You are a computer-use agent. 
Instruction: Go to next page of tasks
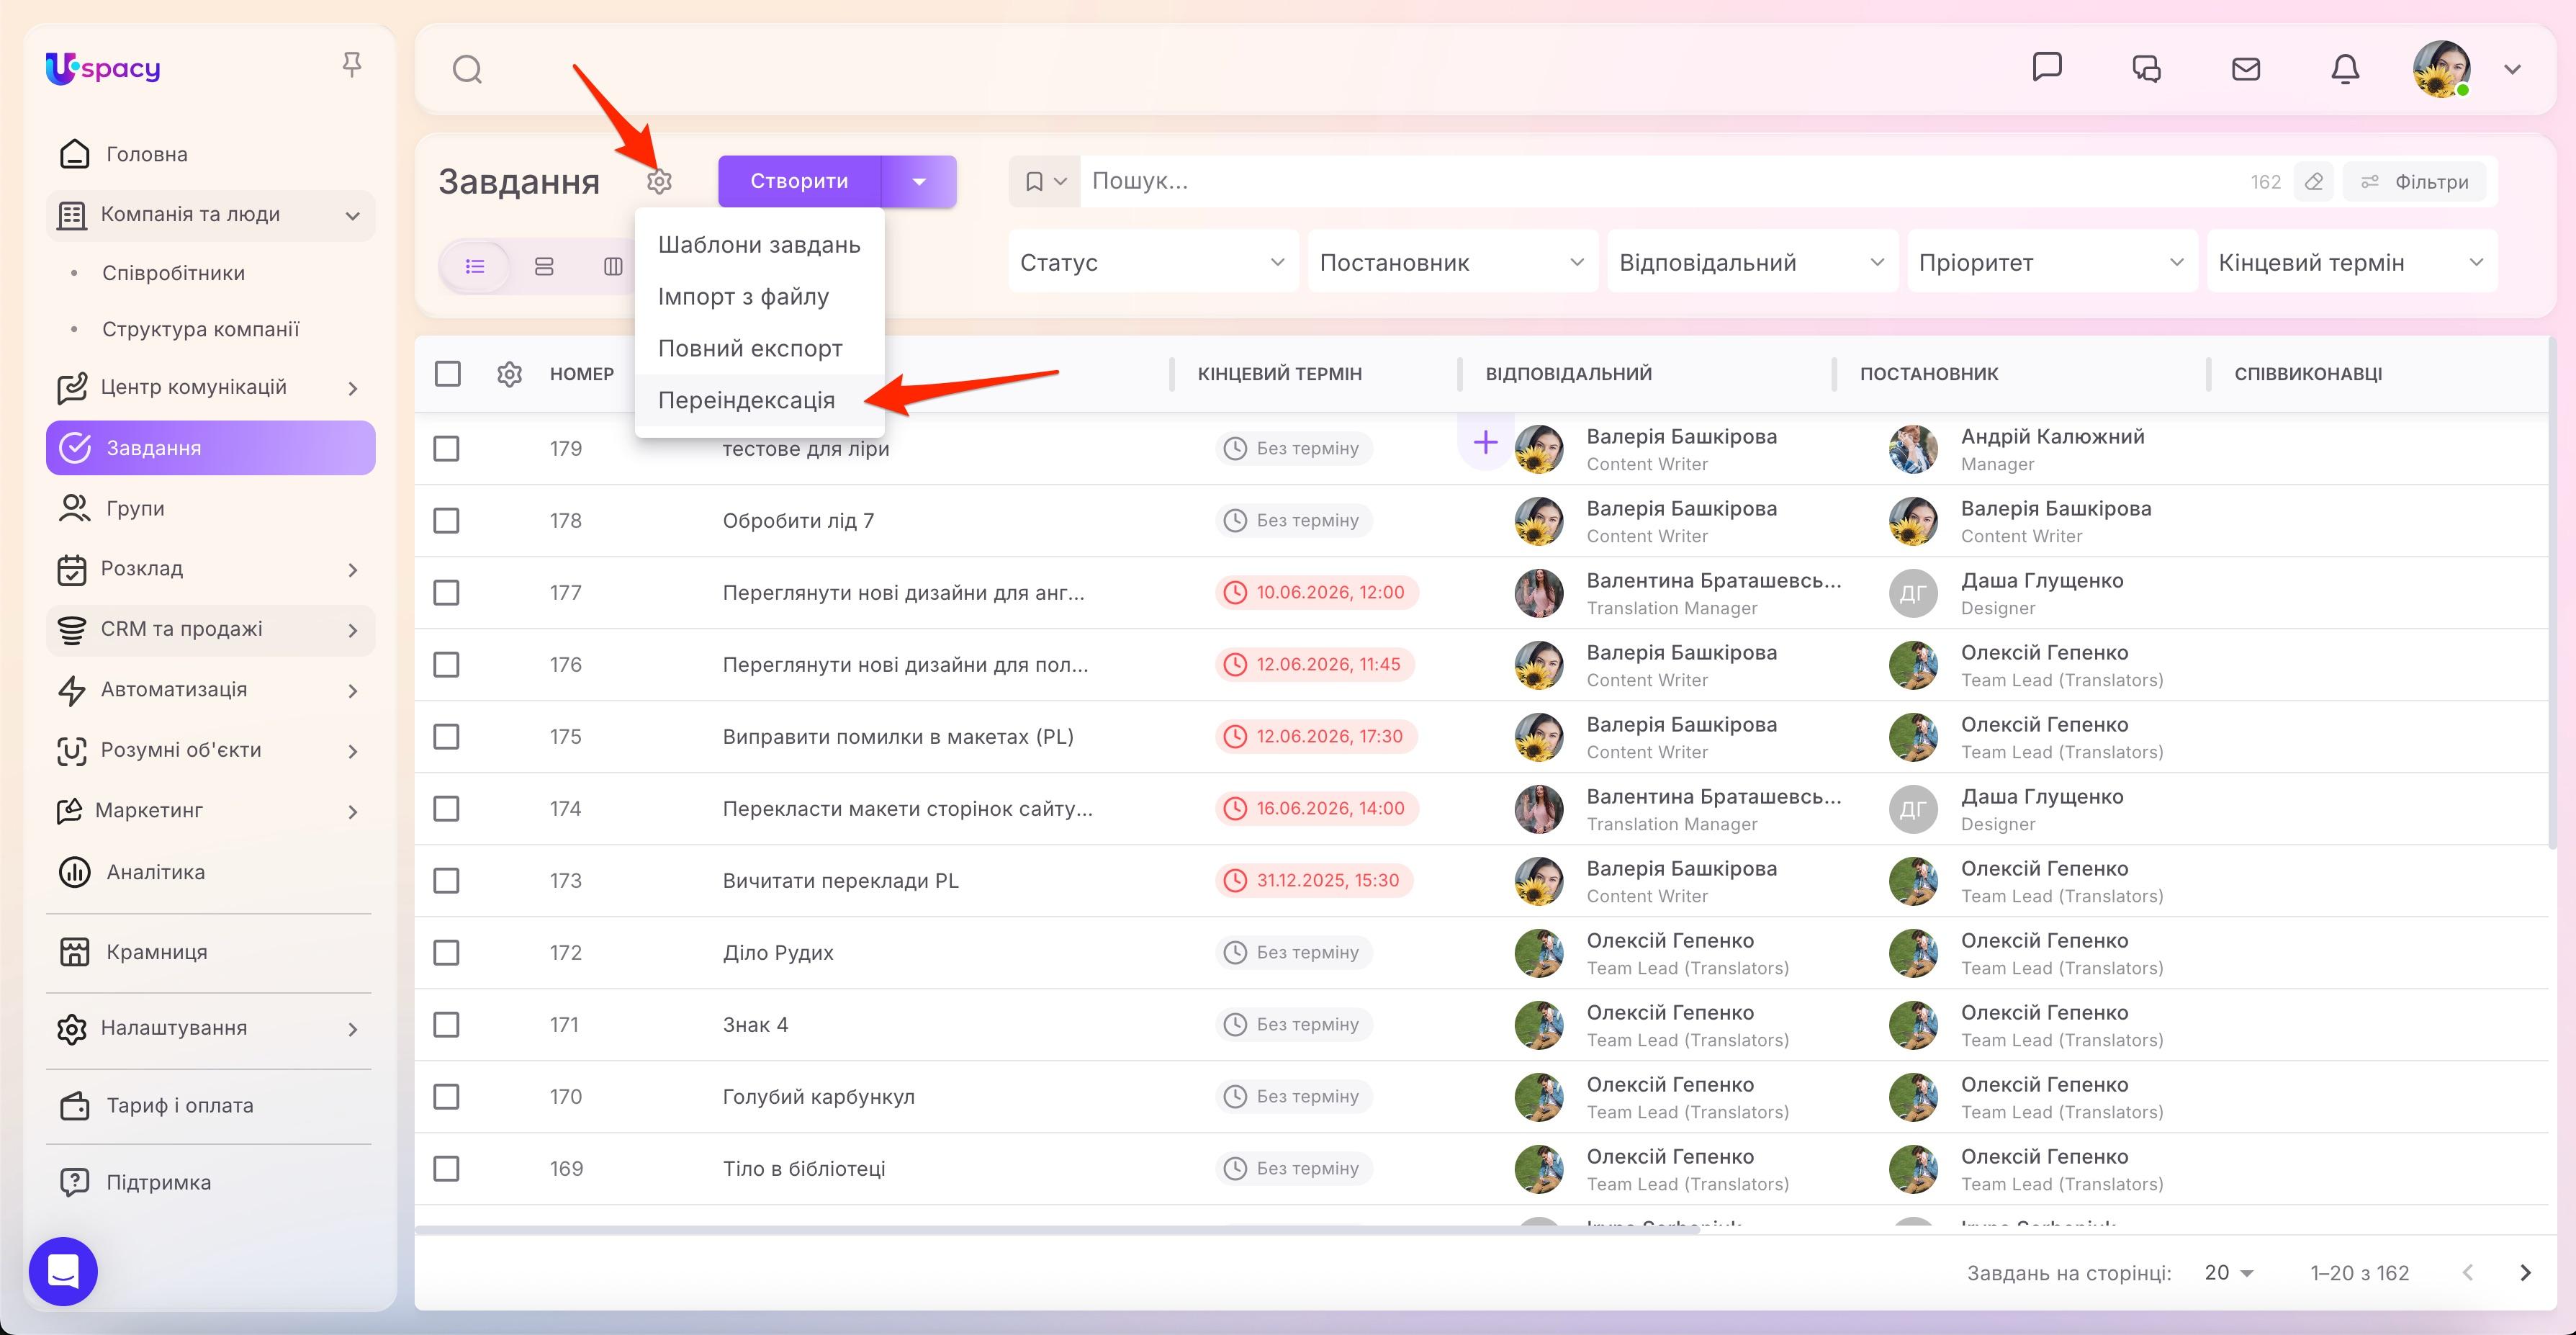2525,1272
